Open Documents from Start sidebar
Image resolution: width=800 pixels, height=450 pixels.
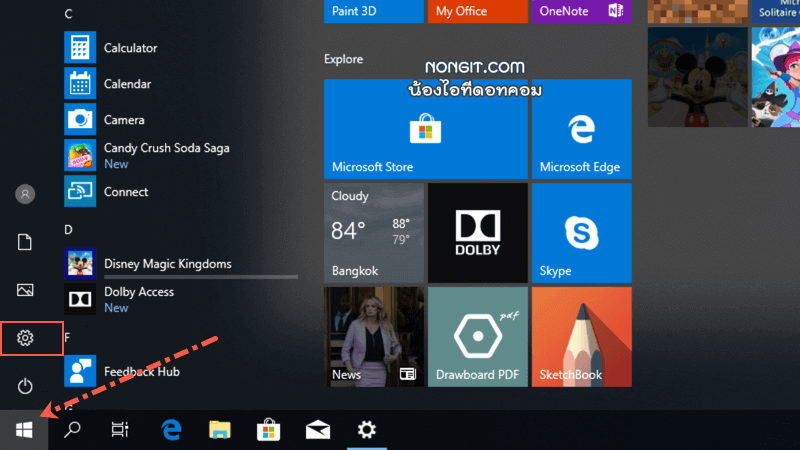(24, 242)
